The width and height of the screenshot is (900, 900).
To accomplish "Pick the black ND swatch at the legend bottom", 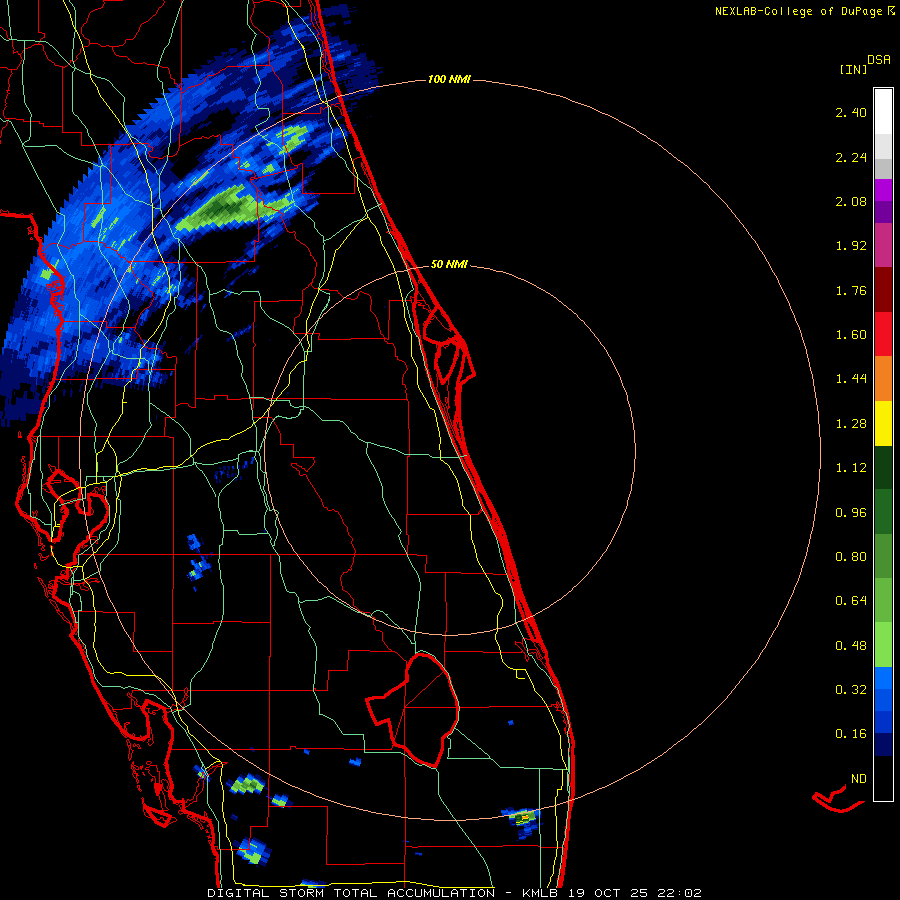I will point(883,778).
